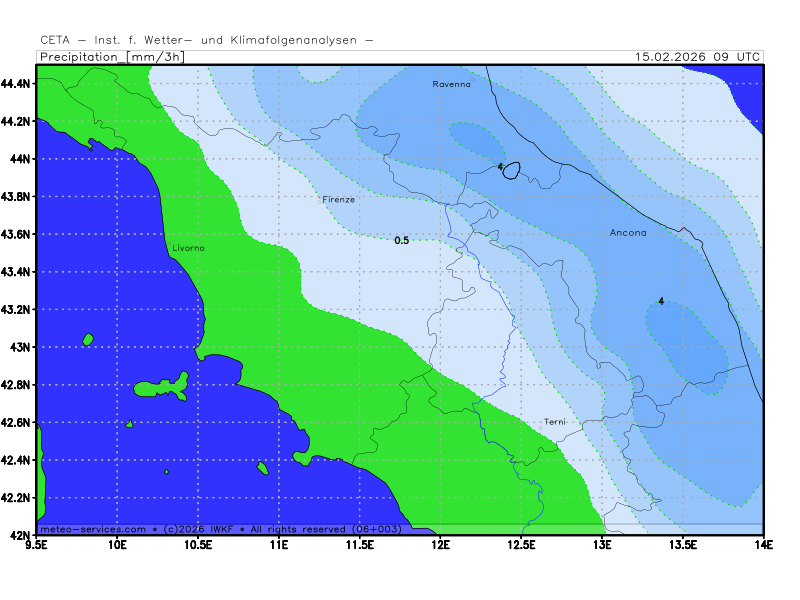Click the bold San Marino border outline

511,171
